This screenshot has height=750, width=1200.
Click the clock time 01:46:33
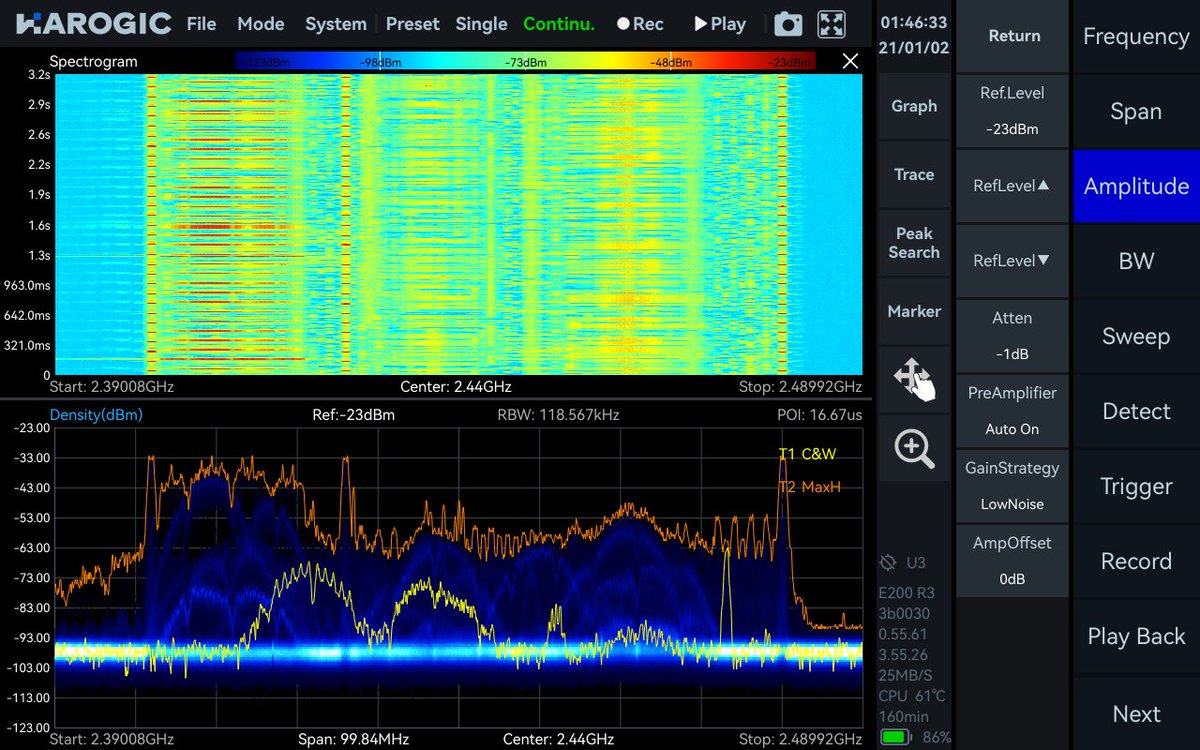914,22
